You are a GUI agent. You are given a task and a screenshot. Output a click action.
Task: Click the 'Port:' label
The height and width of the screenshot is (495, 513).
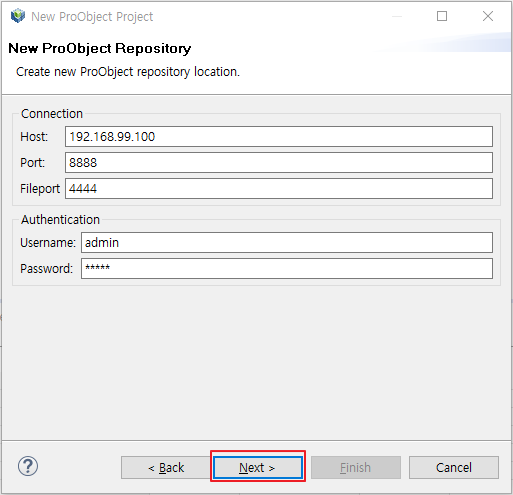coord(32,163)
